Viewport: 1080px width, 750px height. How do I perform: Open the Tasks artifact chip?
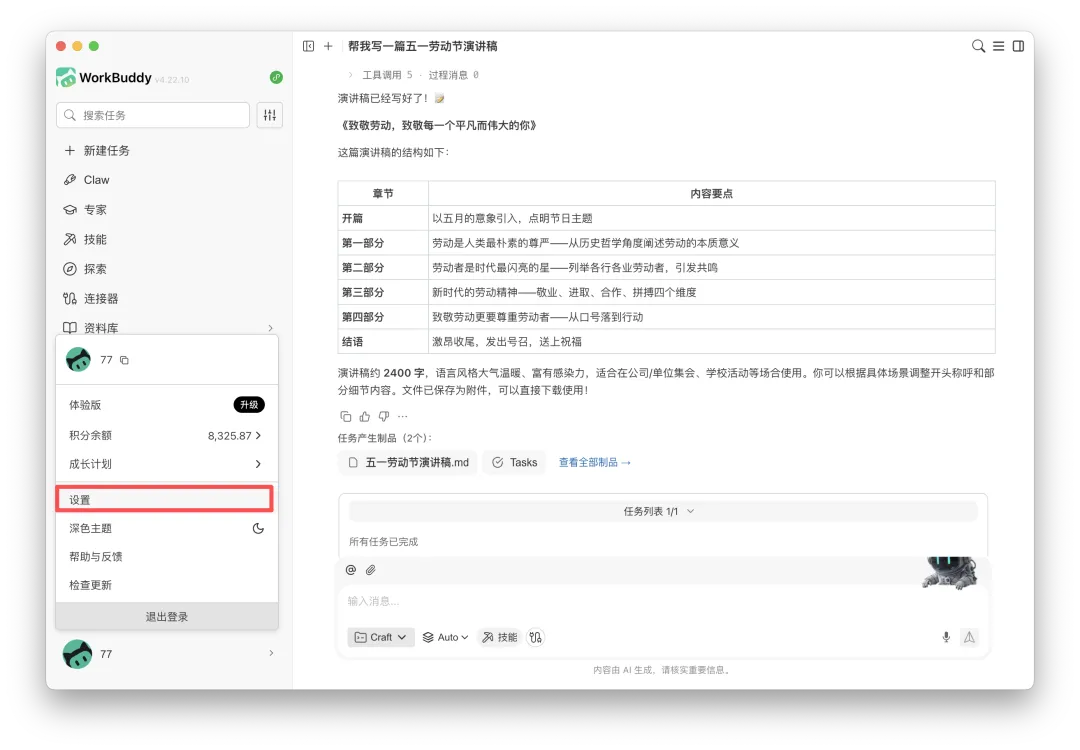click(514, 462)
